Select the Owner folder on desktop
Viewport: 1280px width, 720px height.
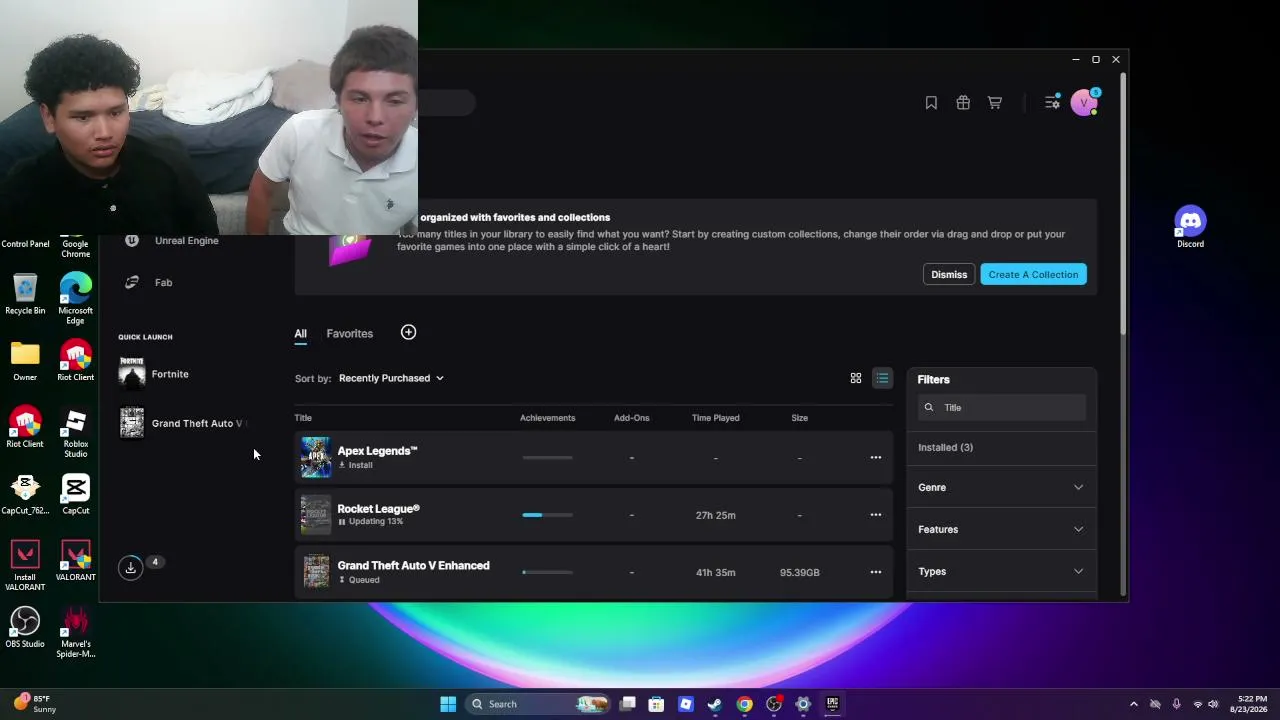click(25, 361)
